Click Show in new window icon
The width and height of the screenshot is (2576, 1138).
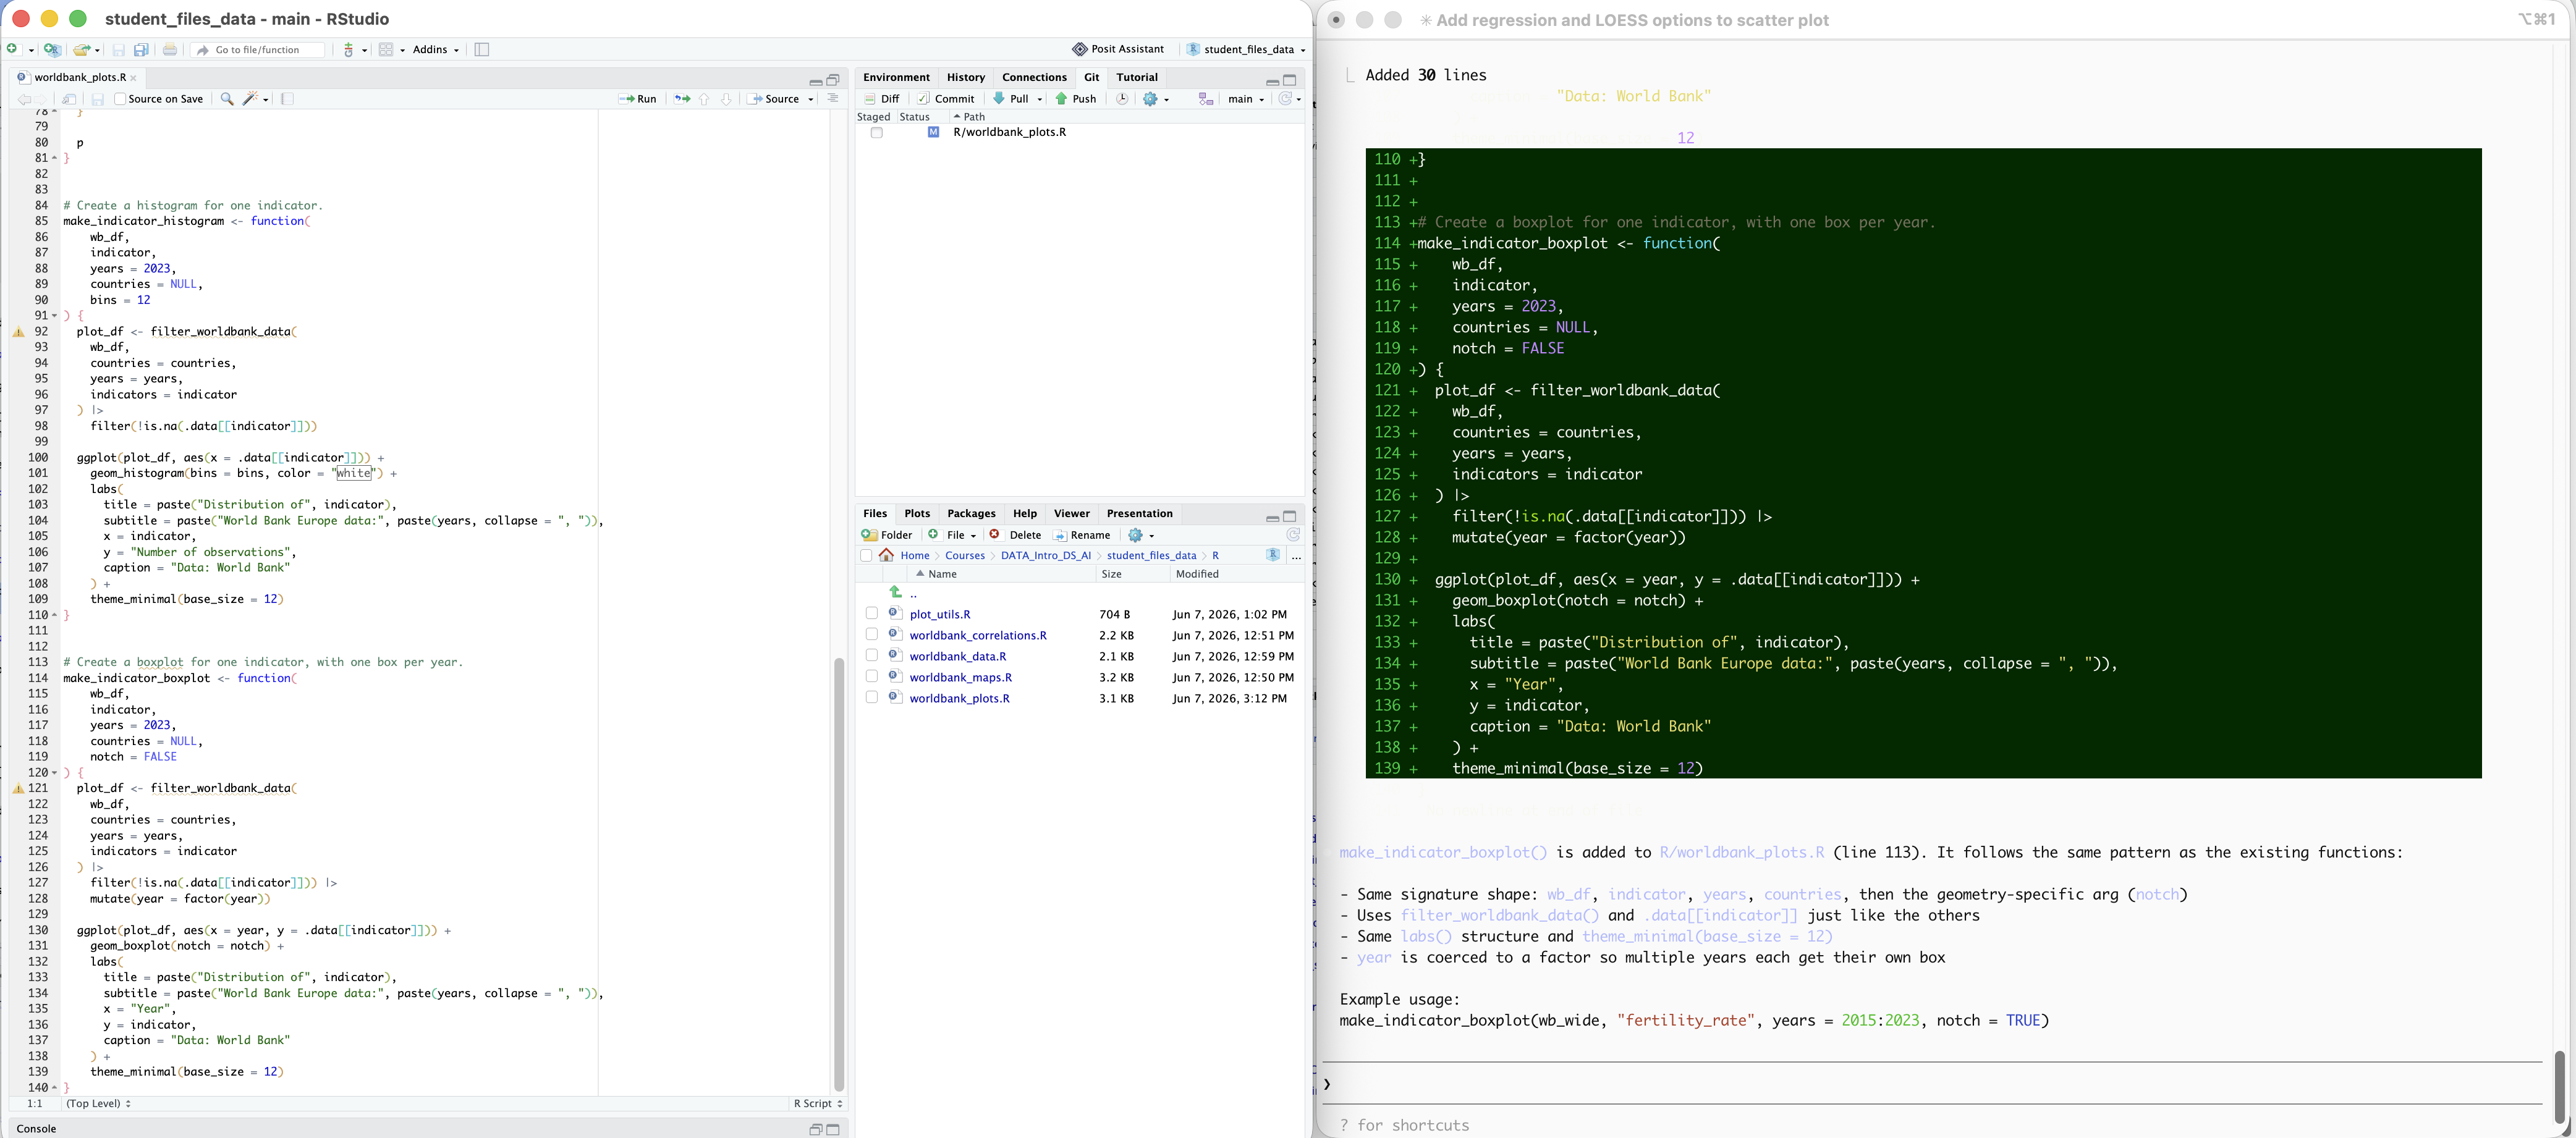pos(69,99)
